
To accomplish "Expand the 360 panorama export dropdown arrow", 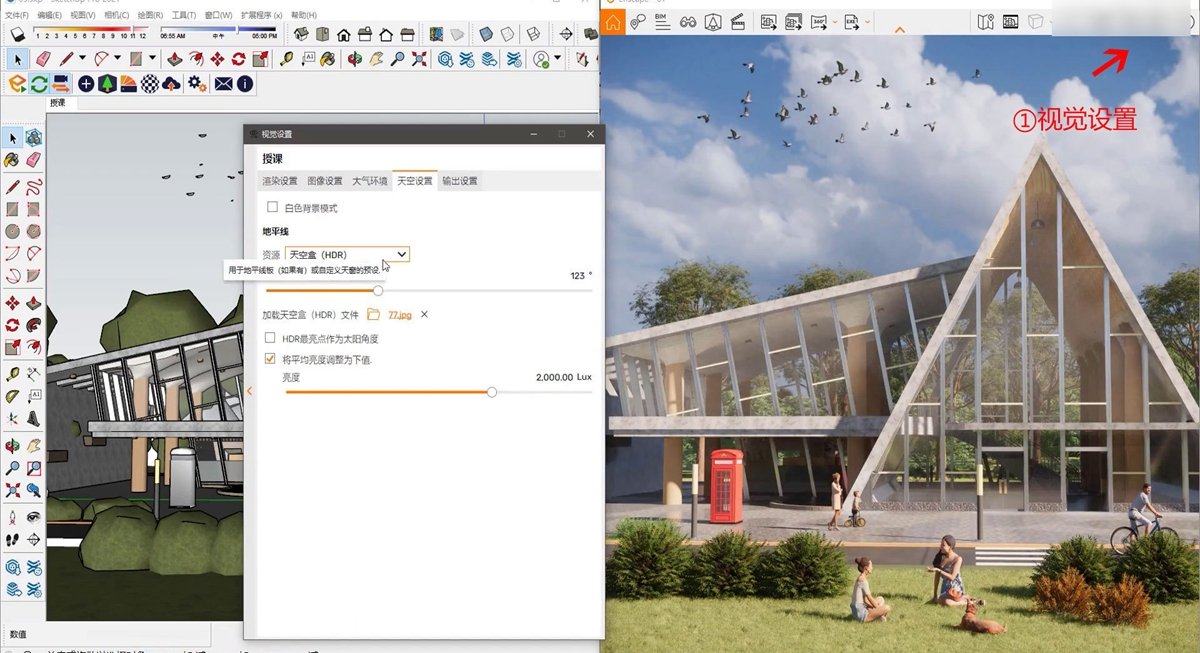I will click(x=836, y=22).
